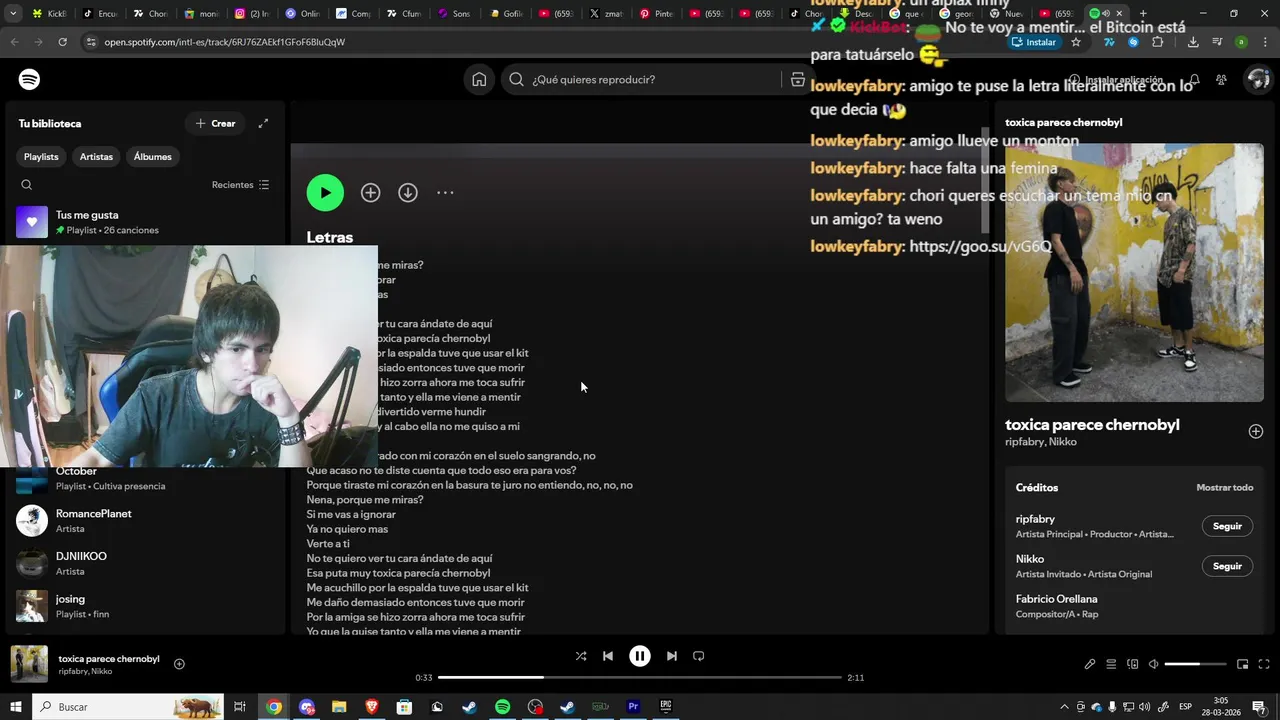Mute with the volume speaker icon
1280x720 pixels.
click(x=1153, y=664)
